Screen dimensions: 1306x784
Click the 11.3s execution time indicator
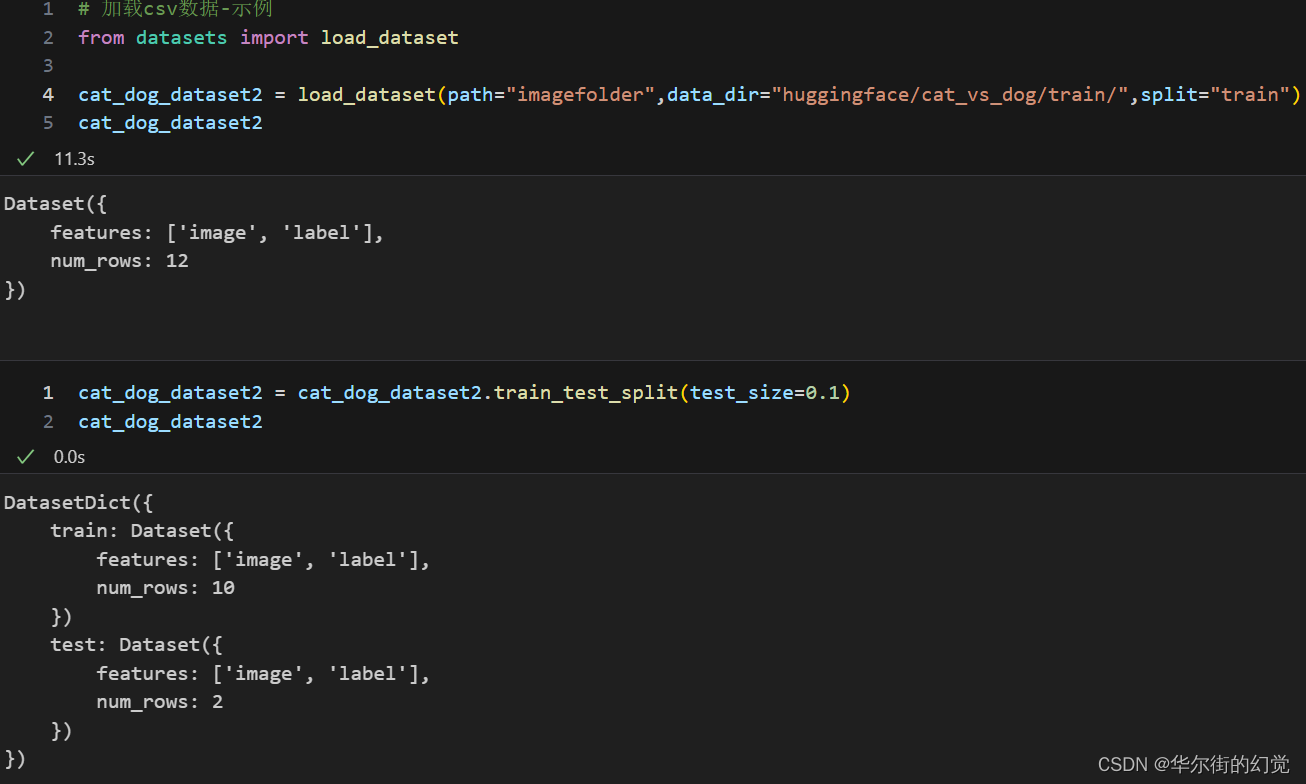(74, 158)
